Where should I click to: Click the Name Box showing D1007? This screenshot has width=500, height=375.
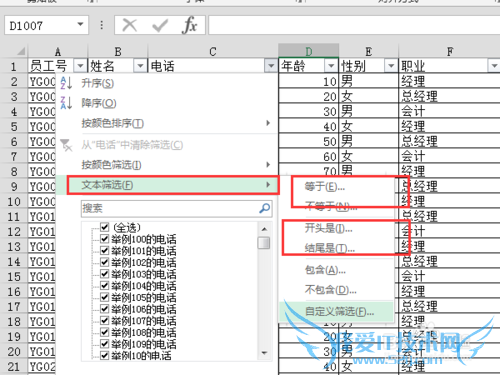tap(47, 25)
